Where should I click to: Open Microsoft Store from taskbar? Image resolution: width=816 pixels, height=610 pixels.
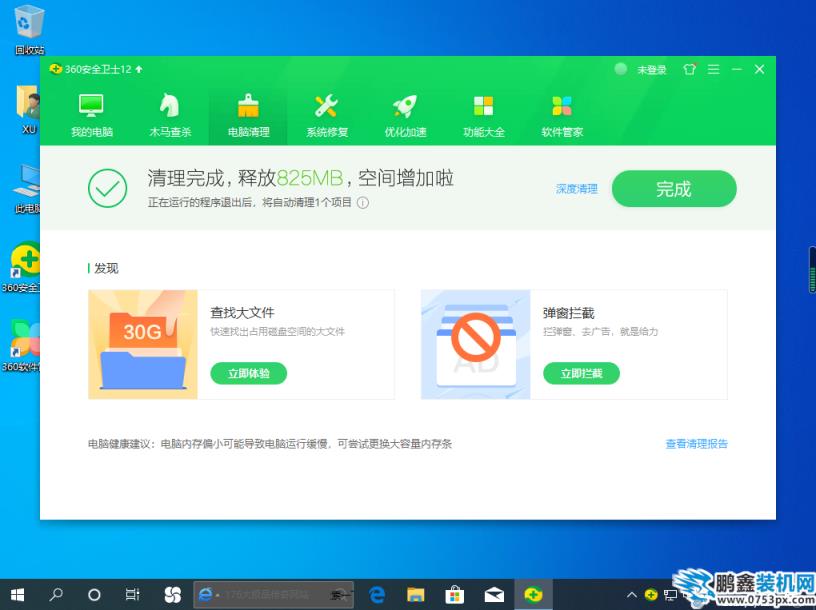455,594
